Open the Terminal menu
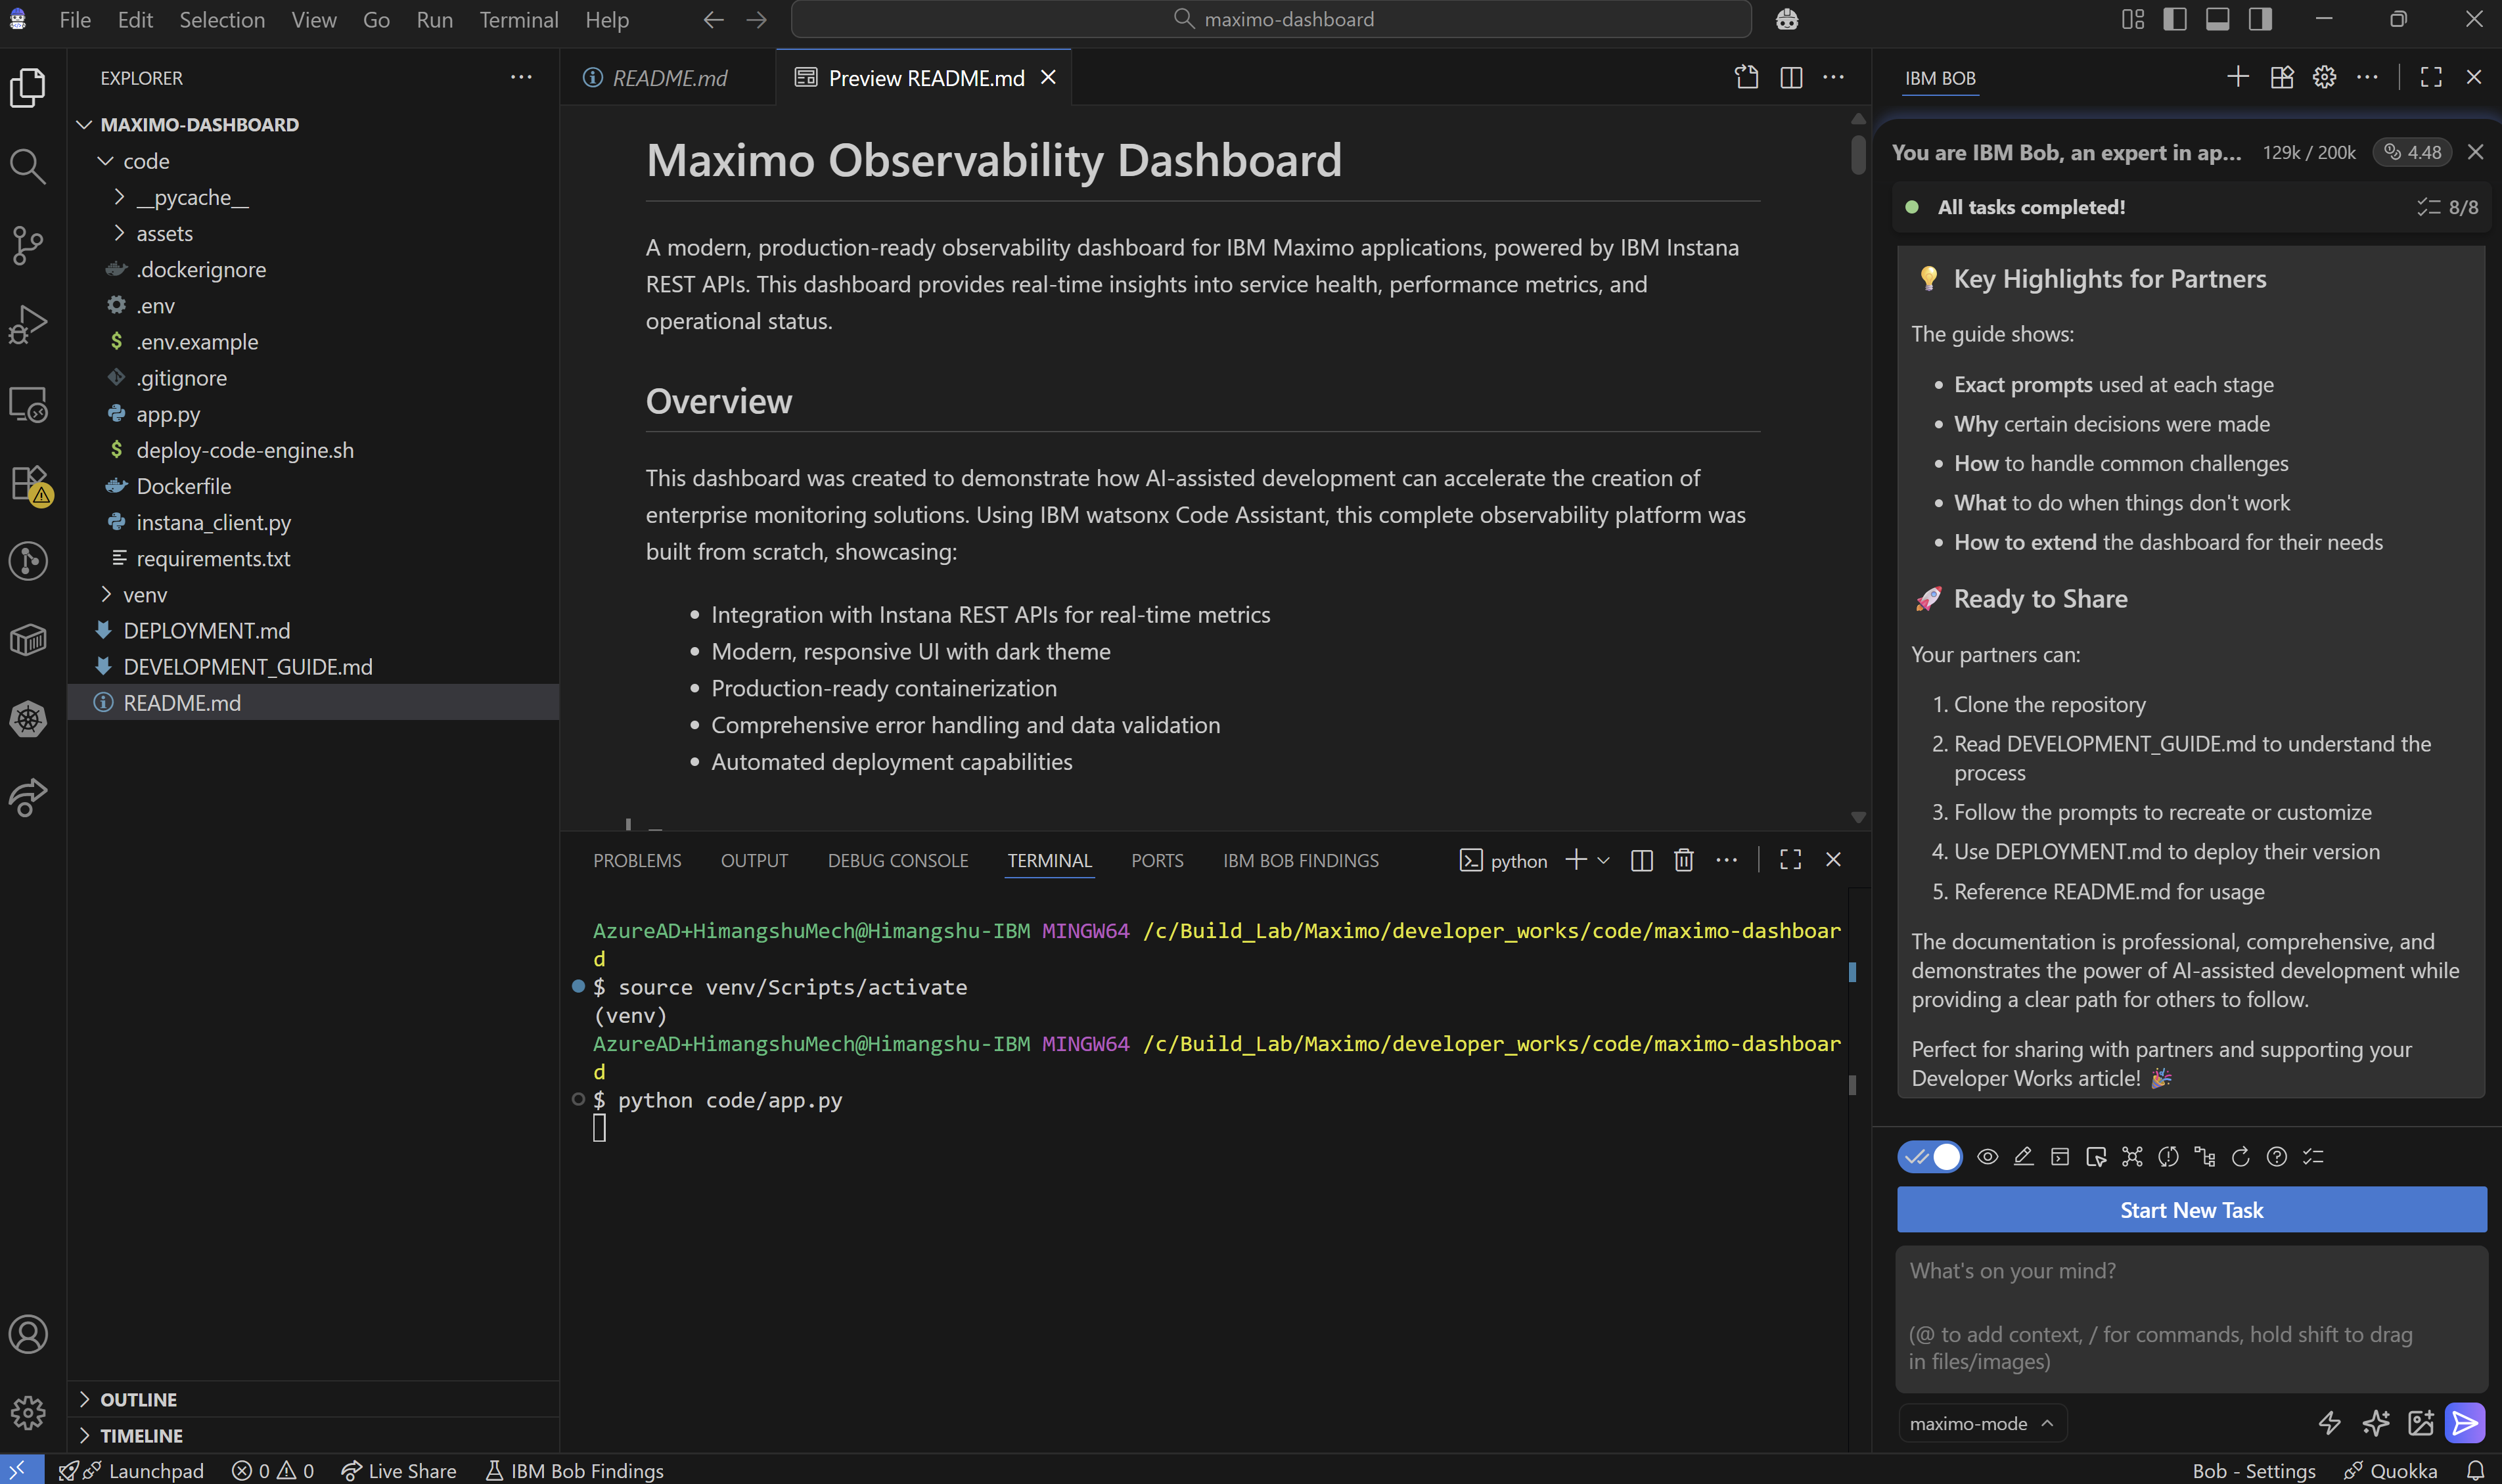The height and width of the screenshot is (1484, 2502). pos(518,19)
